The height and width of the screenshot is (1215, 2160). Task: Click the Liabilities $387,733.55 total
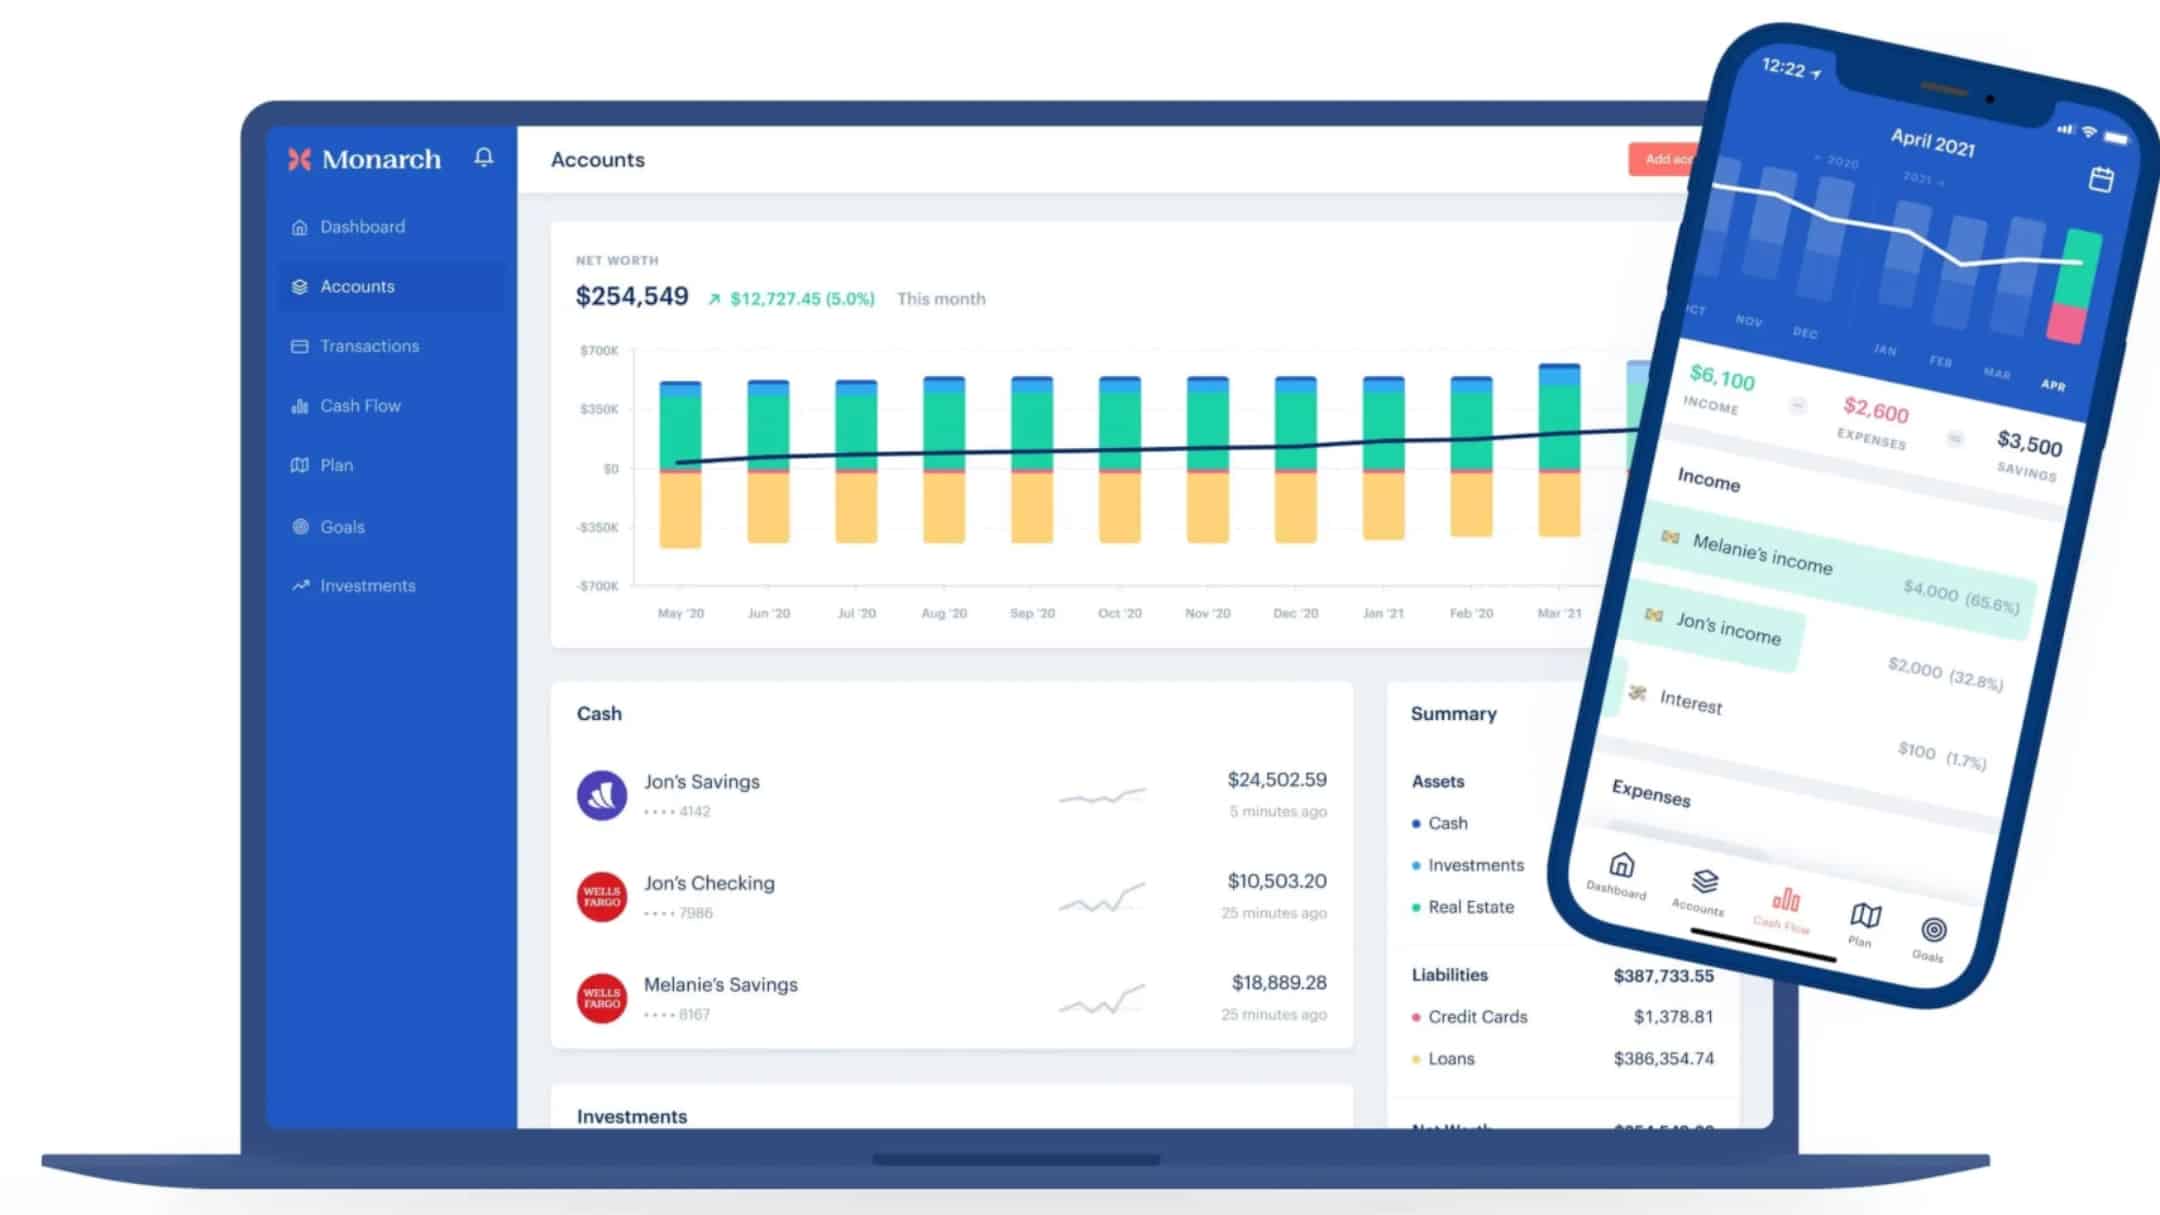1663,976
